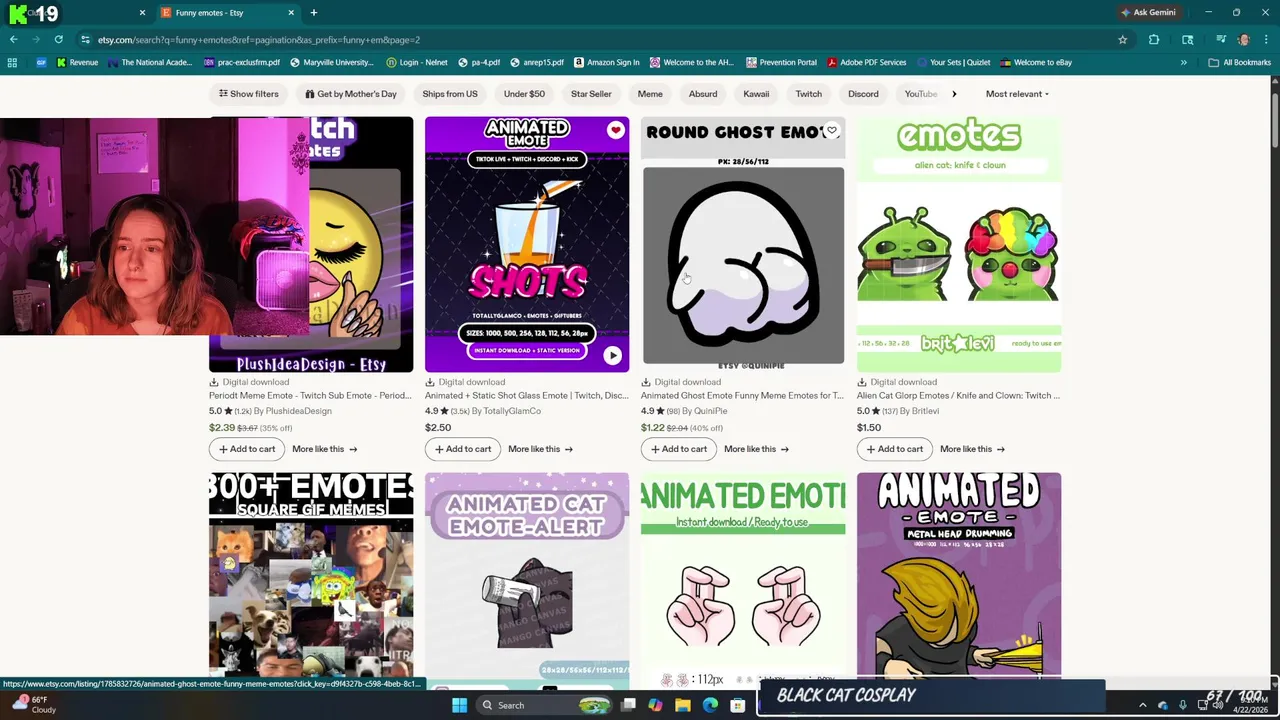
Task: Open Welcome to eBay bookmark
Action: click(x=1035, y=62)
